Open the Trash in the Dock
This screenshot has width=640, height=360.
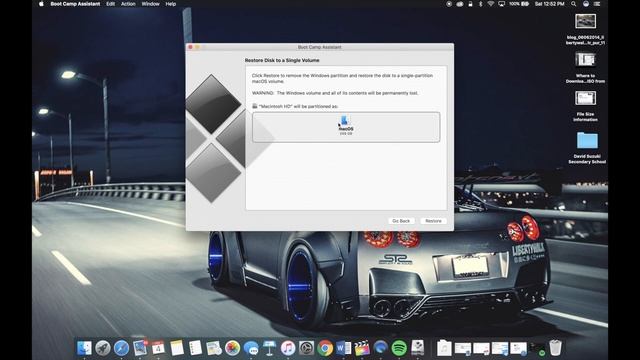click(555, 348)
